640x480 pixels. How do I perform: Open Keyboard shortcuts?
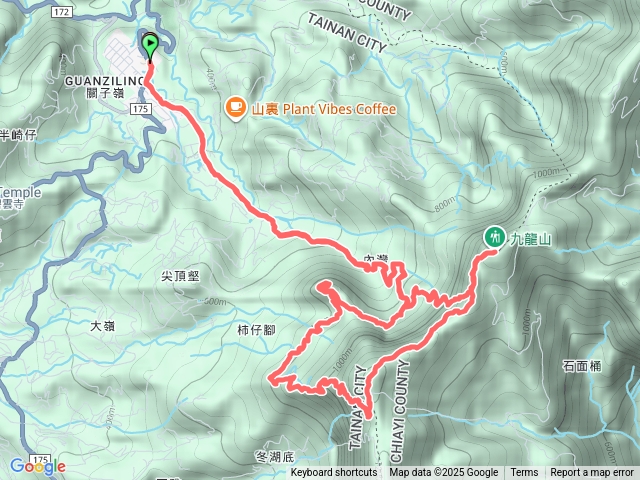[333, 473]
